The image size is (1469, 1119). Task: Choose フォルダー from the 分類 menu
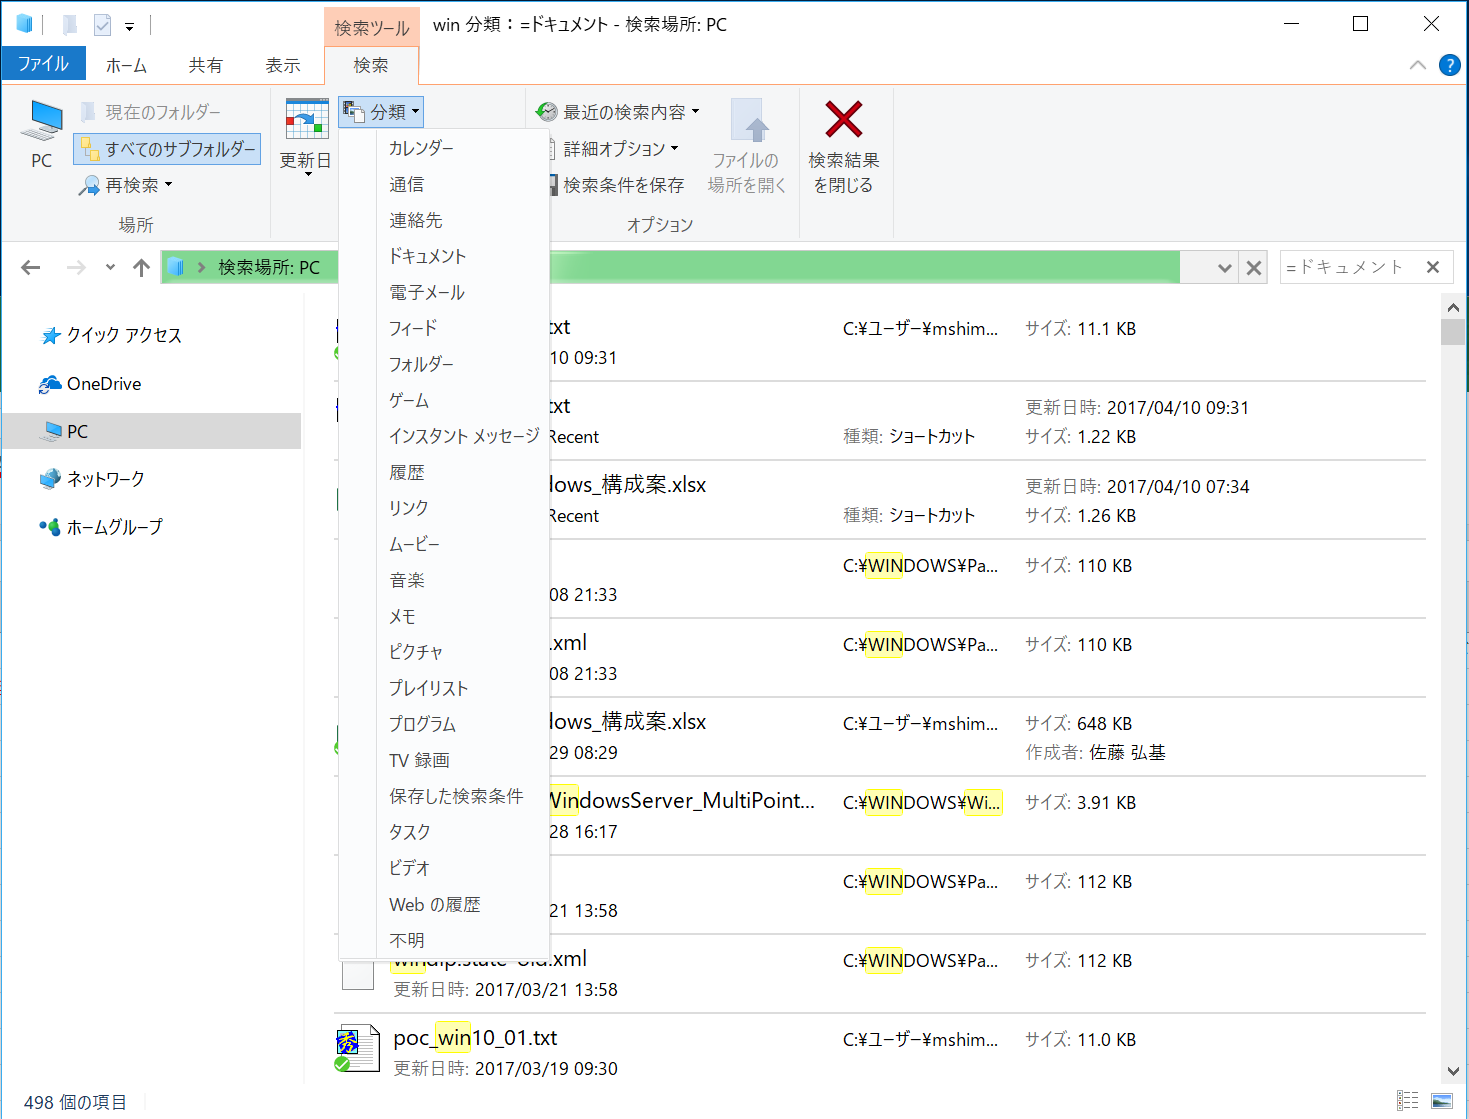[444, 364]
